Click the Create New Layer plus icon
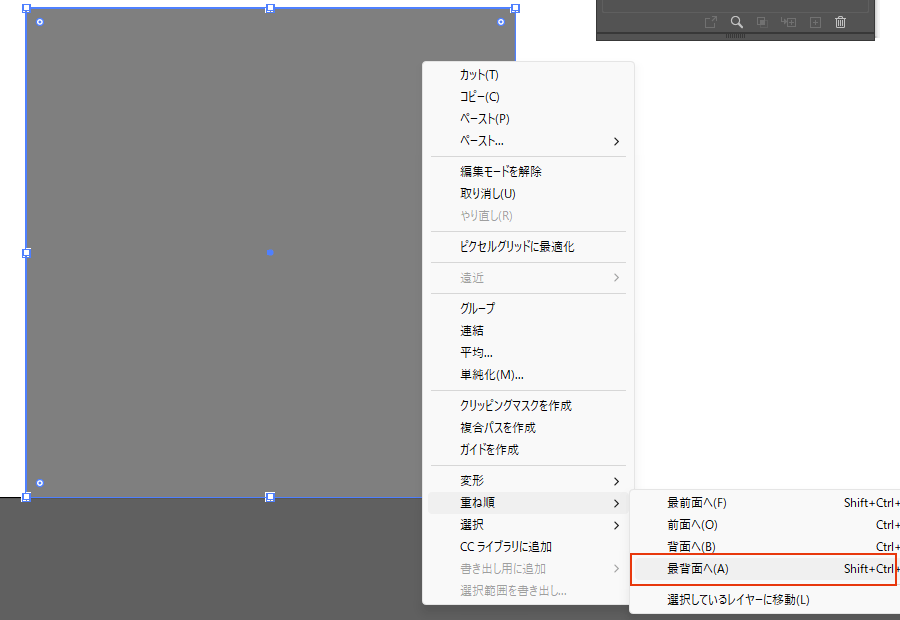 [815, 22]
